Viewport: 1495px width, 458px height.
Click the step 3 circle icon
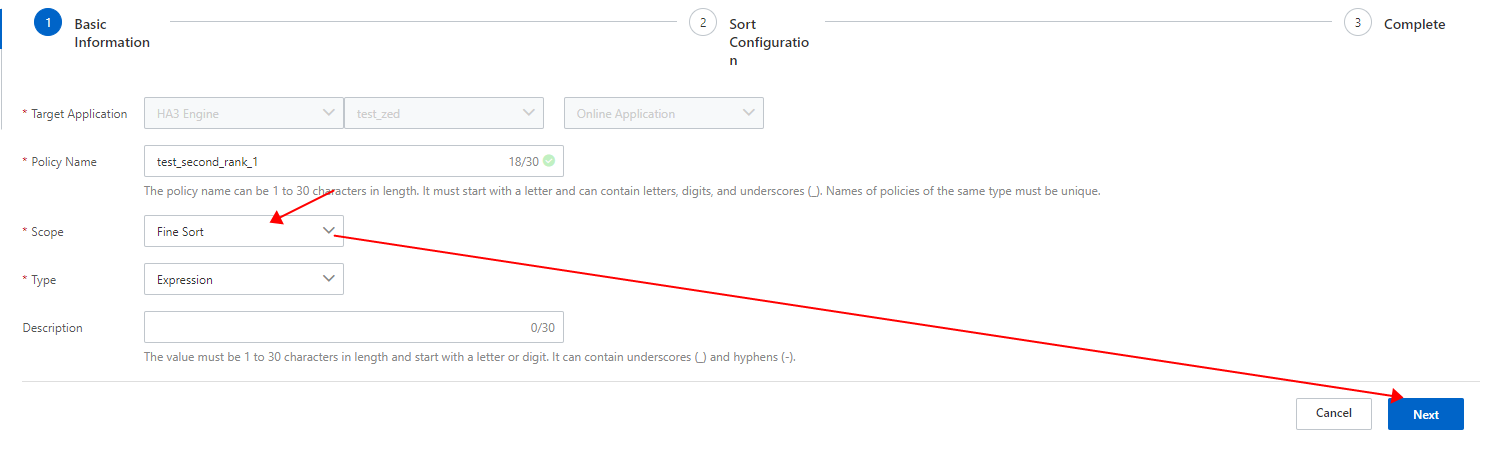[1358, 22]
